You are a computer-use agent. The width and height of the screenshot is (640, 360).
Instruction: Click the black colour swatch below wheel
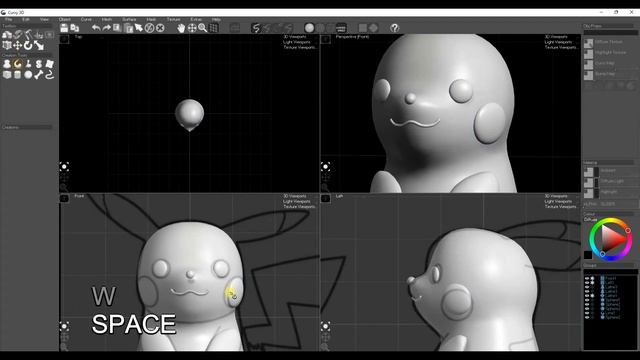(x=588, y=255)
